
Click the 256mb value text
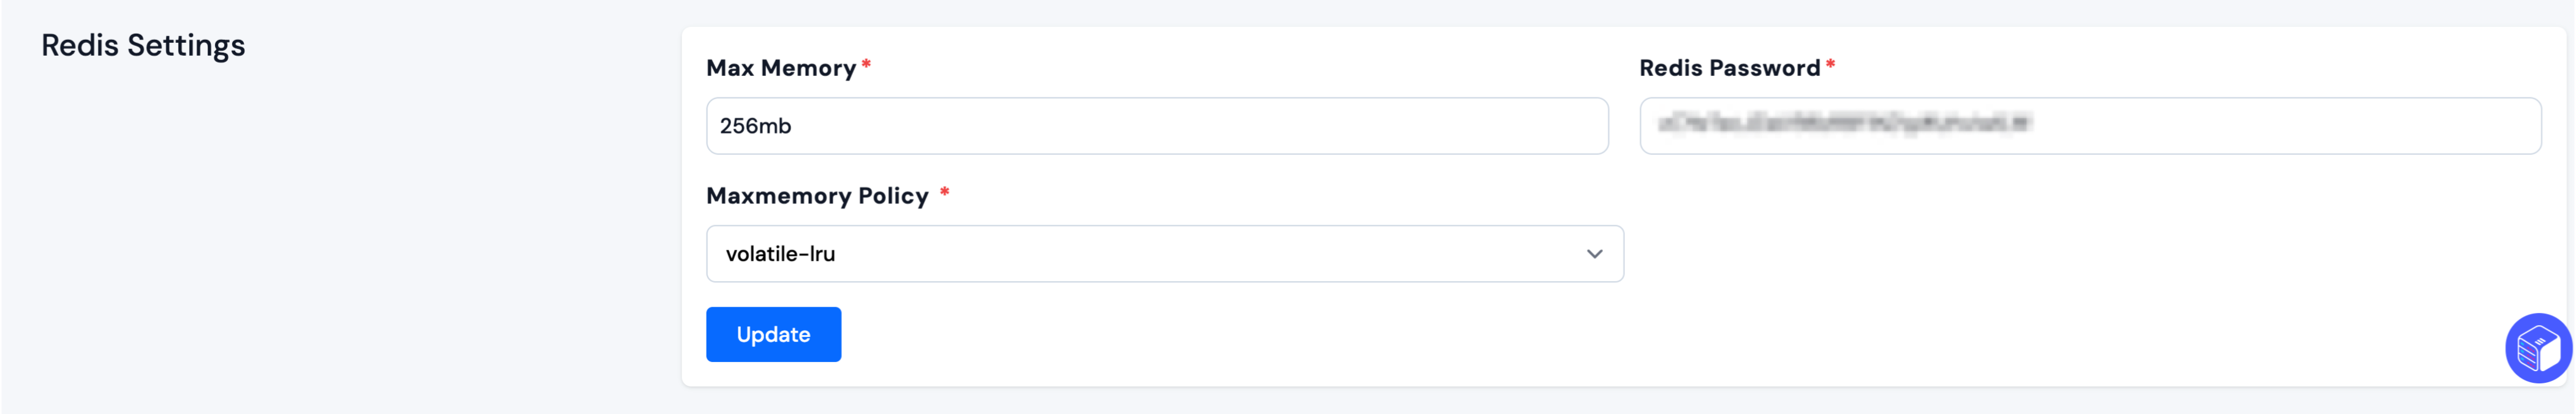click(755, 126)
